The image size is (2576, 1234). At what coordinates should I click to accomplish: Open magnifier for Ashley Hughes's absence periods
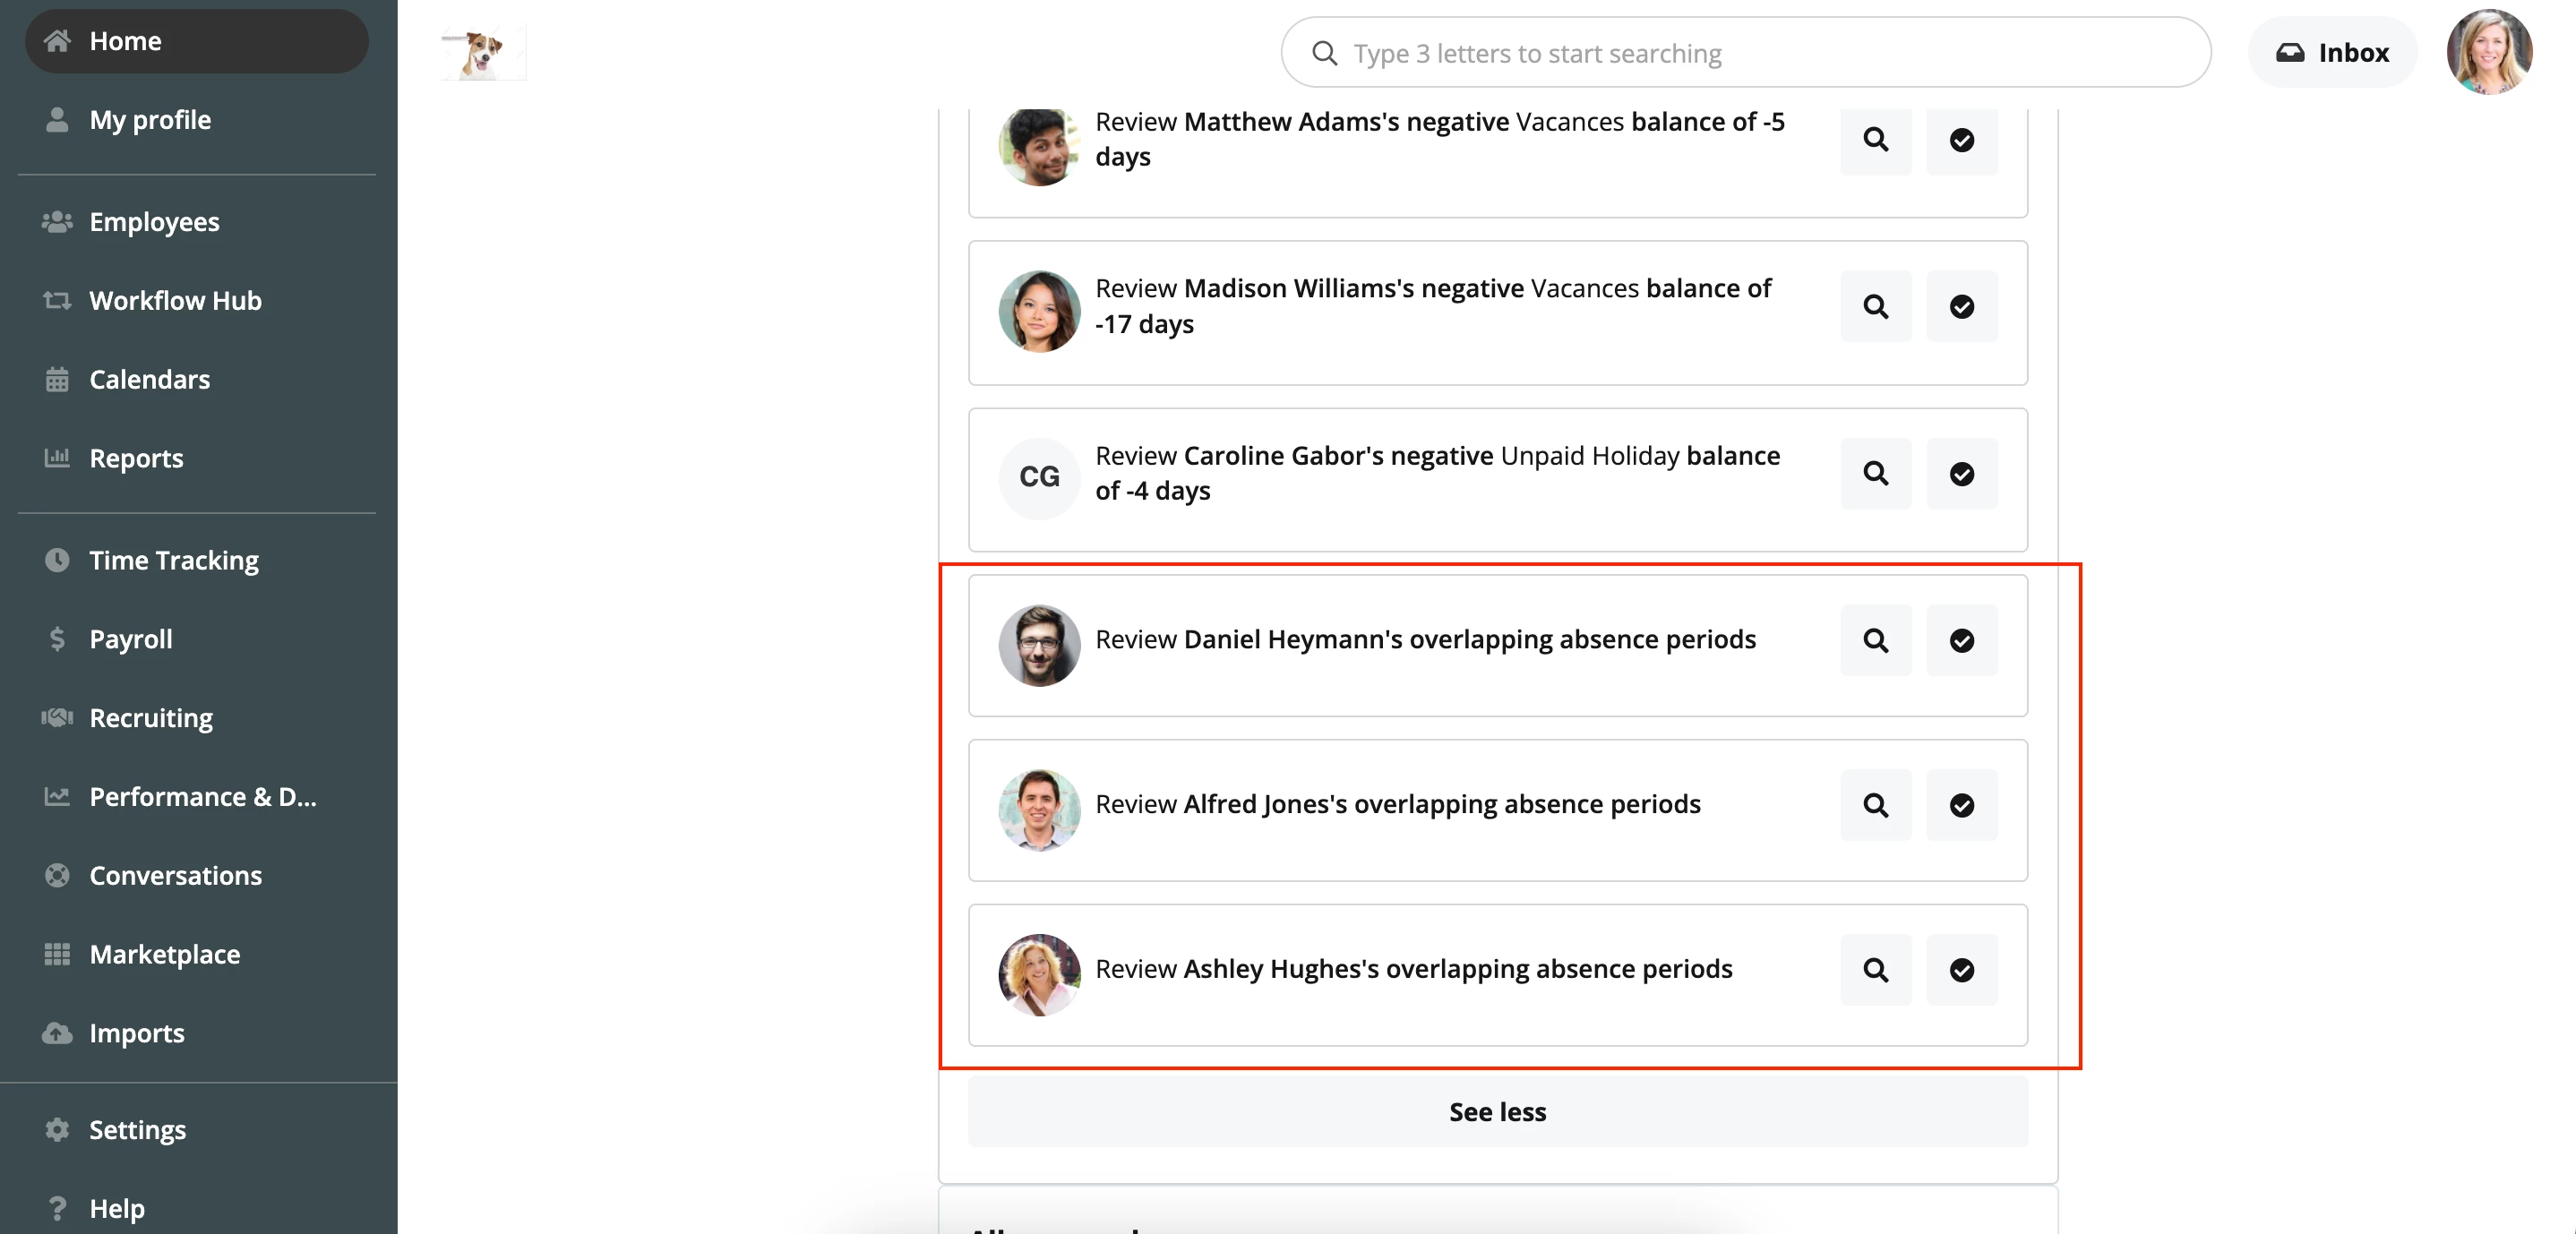click(x=1875, y=970)
